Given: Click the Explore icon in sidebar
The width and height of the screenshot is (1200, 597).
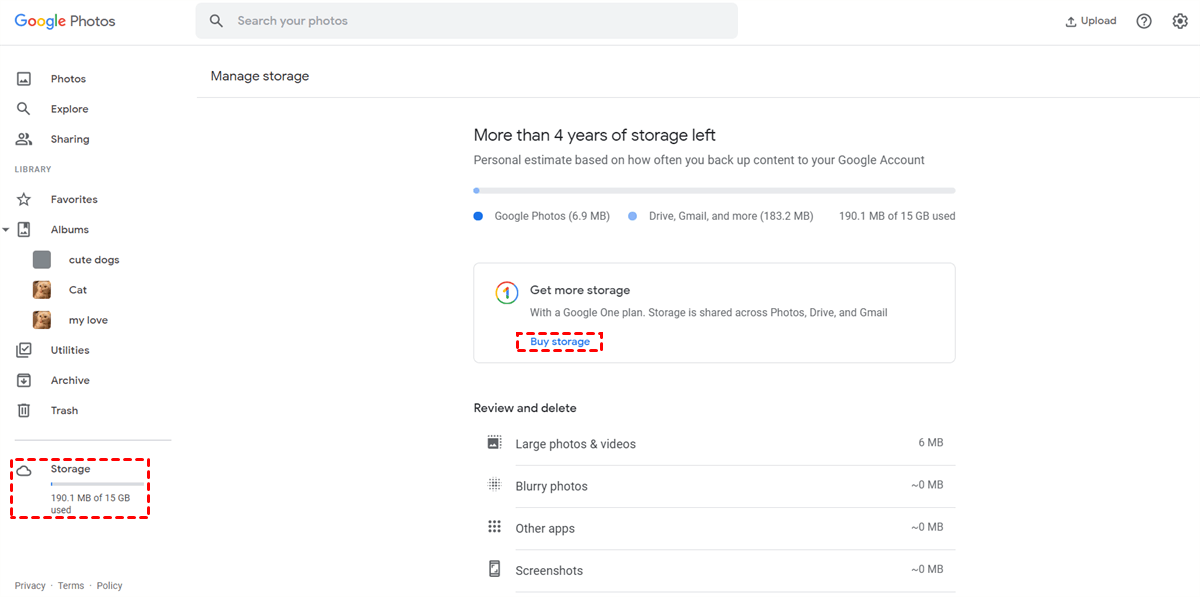Looking at the screenshot, I should tap(24, 109).
